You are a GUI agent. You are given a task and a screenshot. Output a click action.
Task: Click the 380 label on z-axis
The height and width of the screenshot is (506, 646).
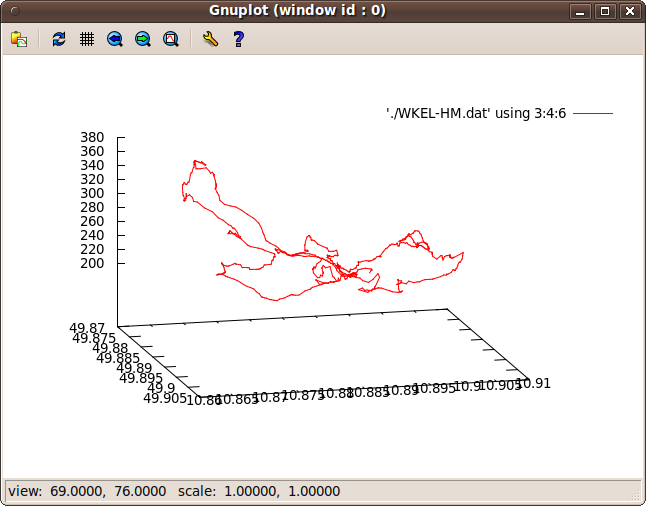click(x=92, y=137)
